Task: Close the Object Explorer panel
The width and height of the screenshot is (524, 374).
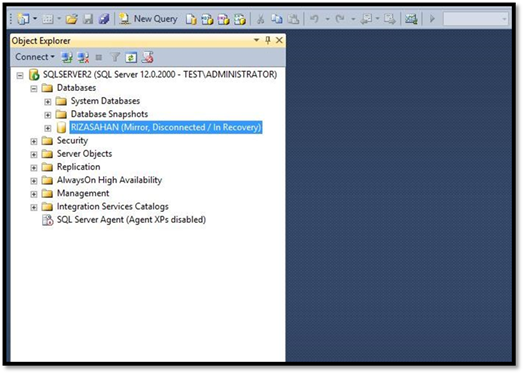Action: [279, 40]
